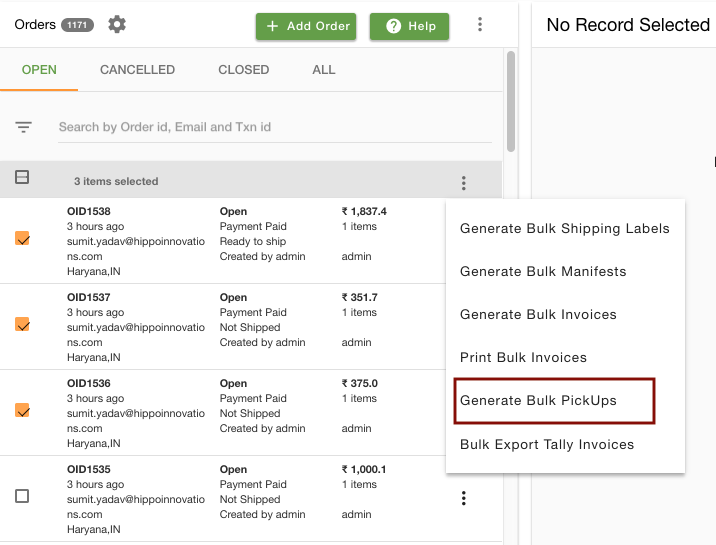Uncheck the order OID1537 checkbox

(22, 324)
